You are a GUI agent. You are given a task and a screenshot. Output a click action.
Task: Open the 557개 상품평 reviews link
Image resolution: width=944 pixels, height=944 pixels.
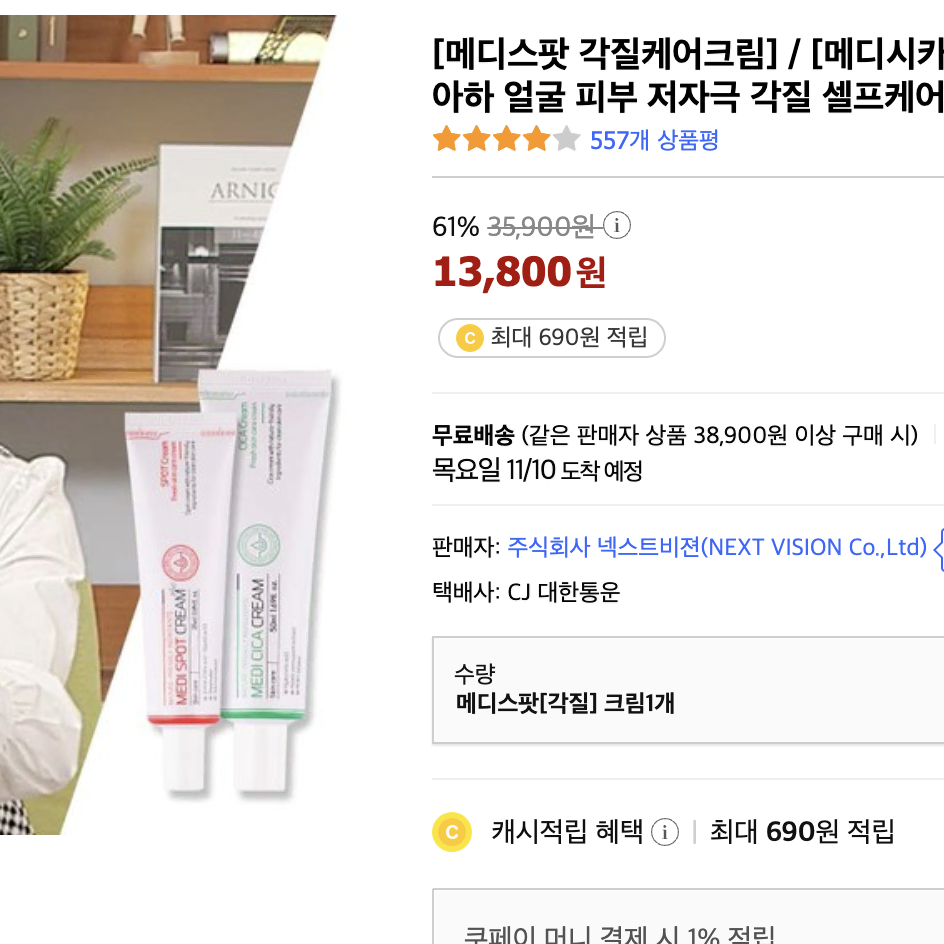654,140
